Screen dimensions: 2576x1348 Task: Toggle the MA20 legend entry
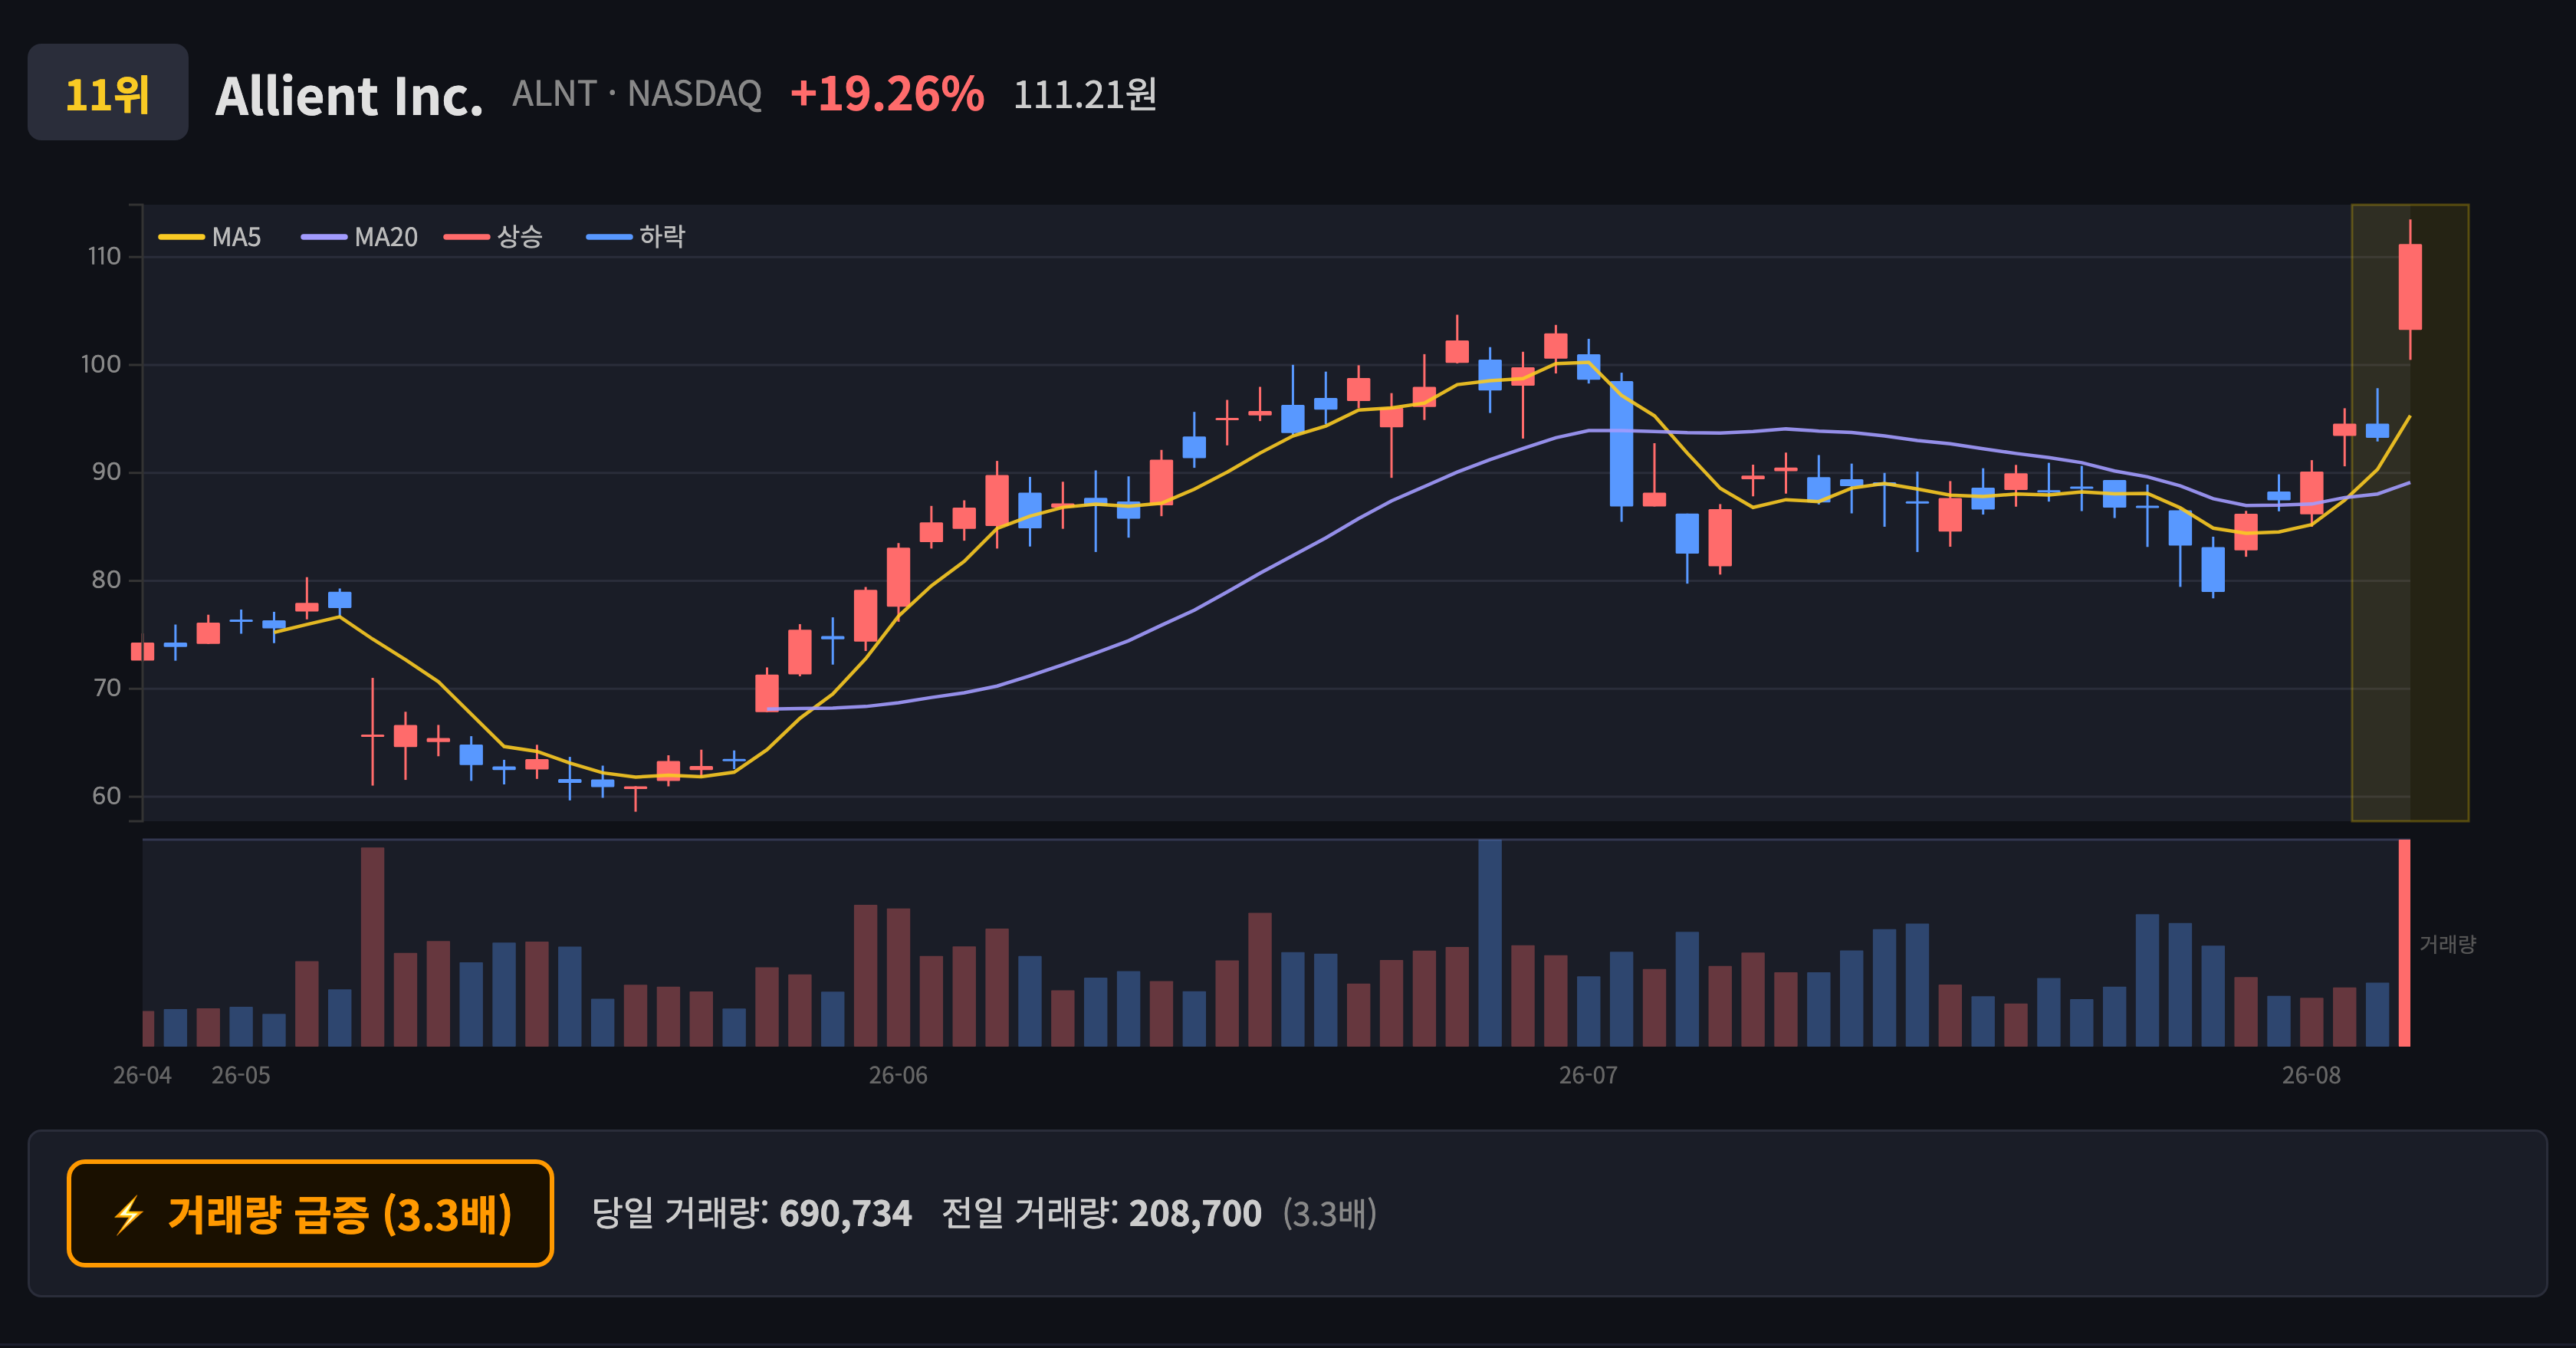(360, 237)
